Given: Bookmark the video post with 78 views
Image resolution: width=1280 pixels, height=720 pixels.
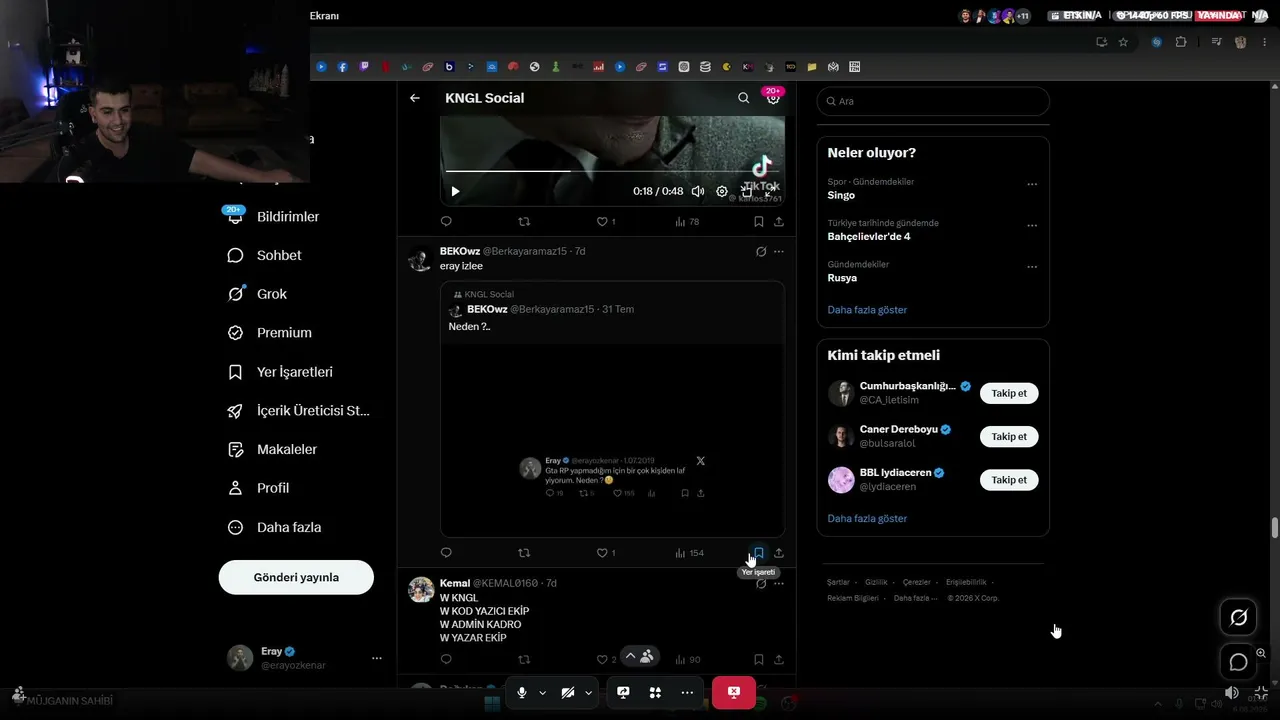Looking at the screenshot, I should pyautogui.click(x=759, y=221).
